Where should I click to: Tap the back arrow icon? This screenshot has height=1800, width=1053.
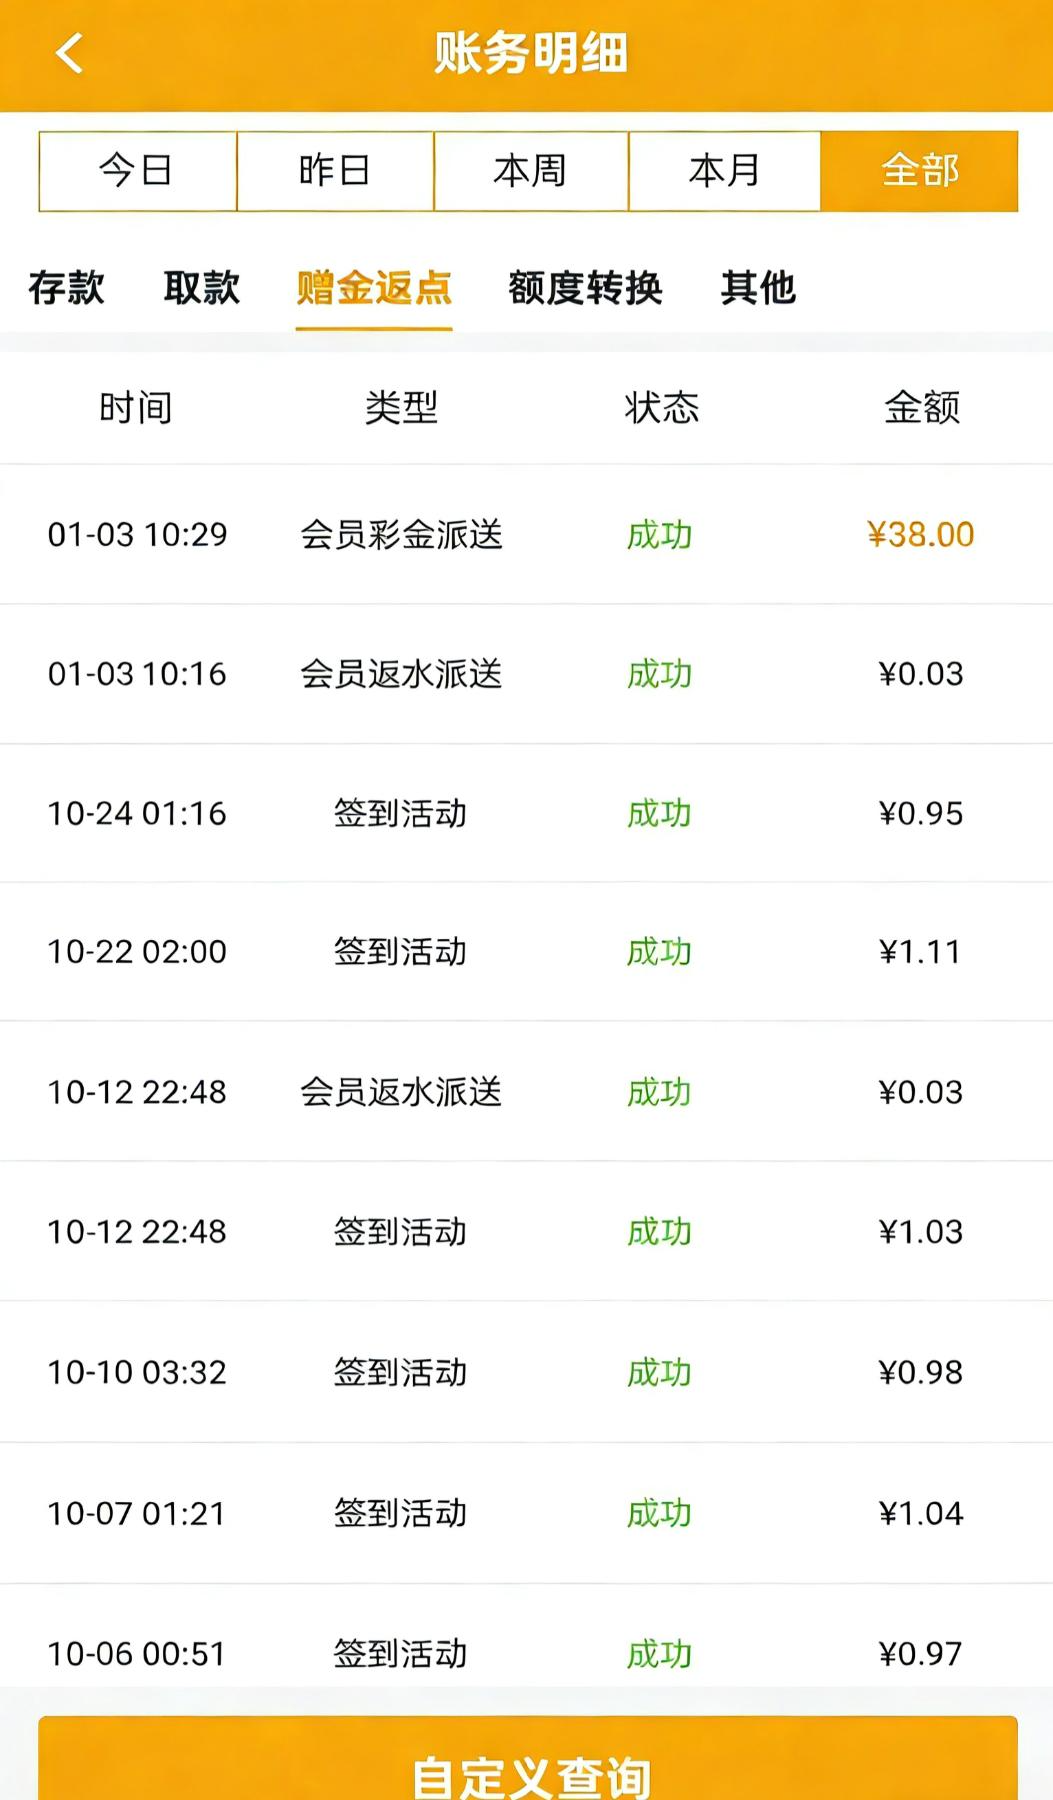69,53
